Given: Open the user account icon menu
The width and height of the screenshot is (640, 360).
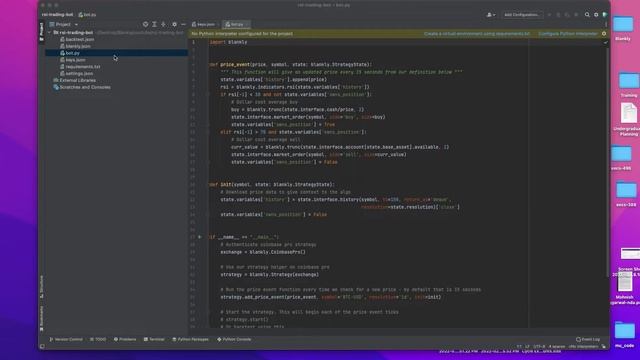Looking at the screenshot, I should pyautogui.click(x=491, y=15).
